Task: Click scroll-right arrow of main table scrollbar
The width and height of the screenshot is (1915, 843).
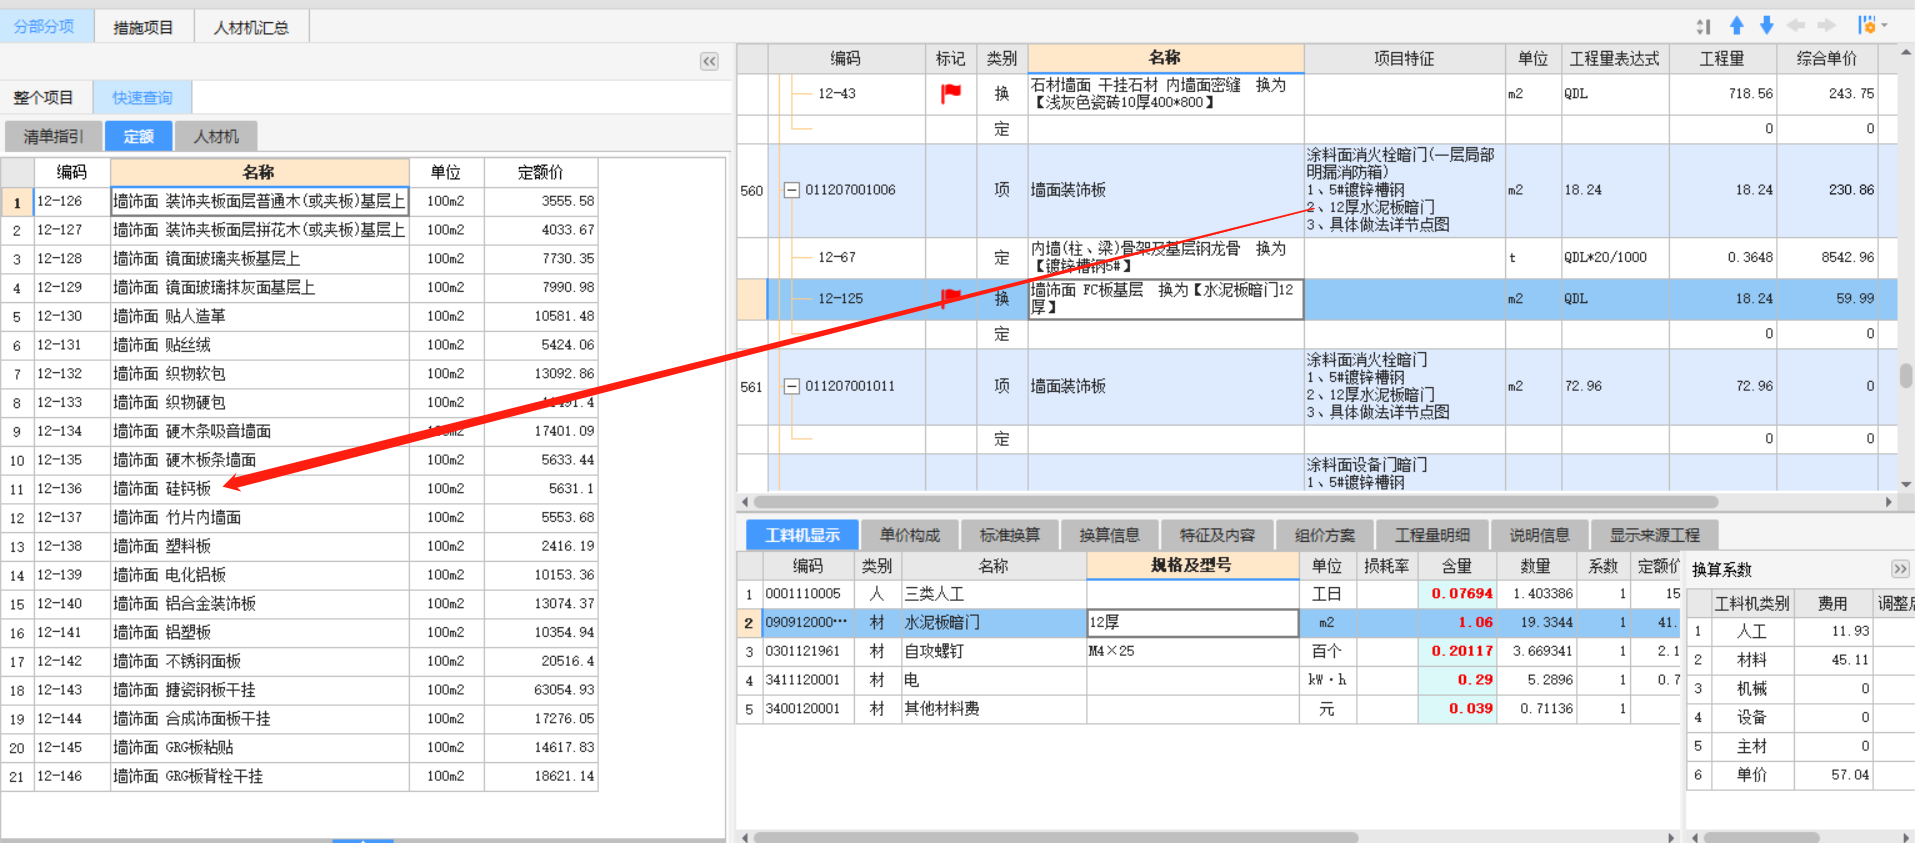Action: pyautogui.click(x=1888, y=502)
